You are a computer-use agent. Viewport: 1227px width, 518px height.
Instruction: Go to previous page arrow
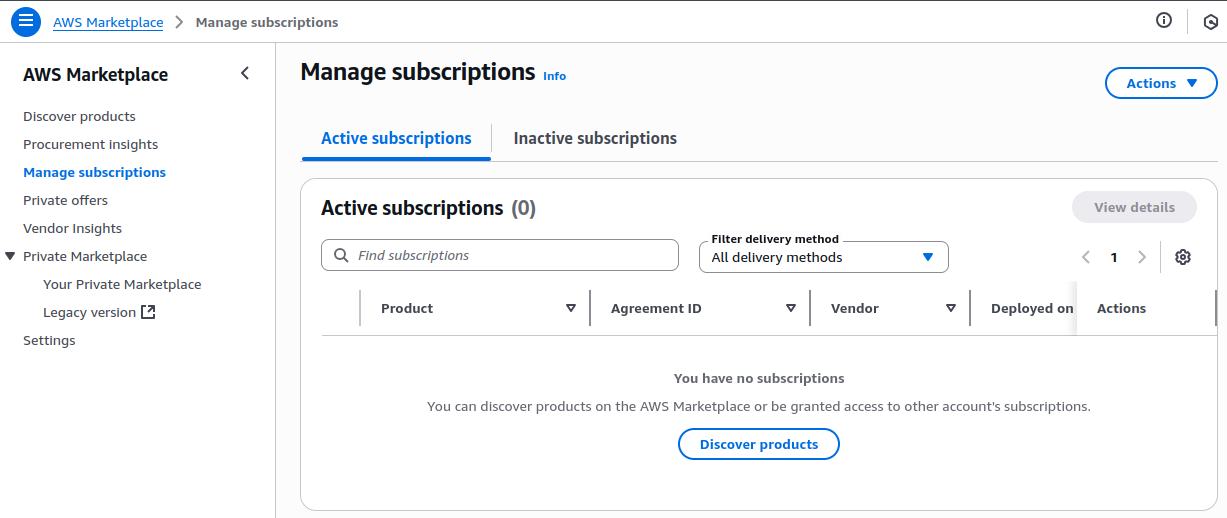(x=1086, y=257)
